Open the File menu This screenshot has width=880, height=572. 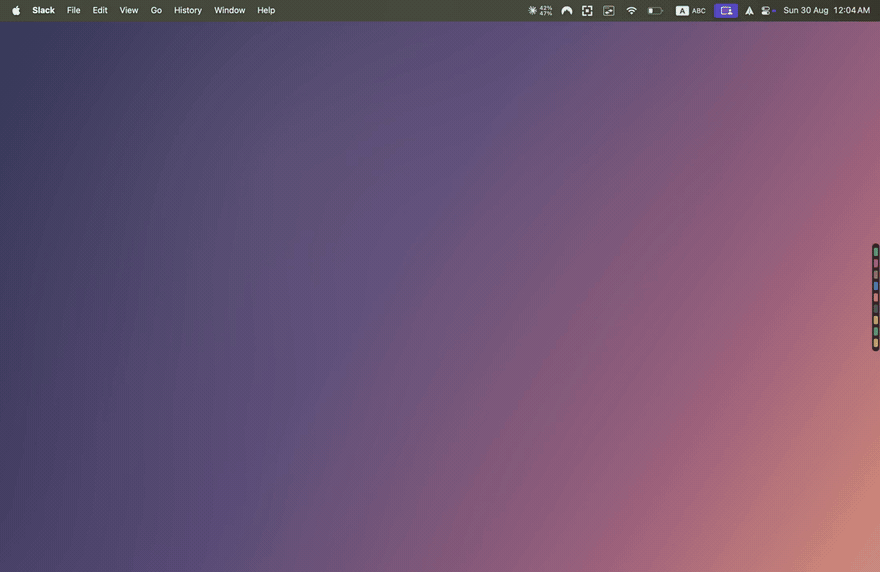[74, 10]
